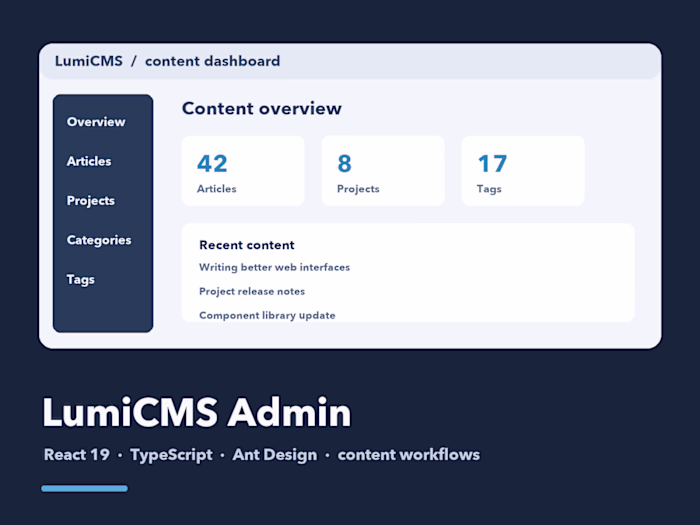The height and width of the screenshot is (525, 700).
Task: Click the 'Ant Design' label
Action: [x=275, y=455]
